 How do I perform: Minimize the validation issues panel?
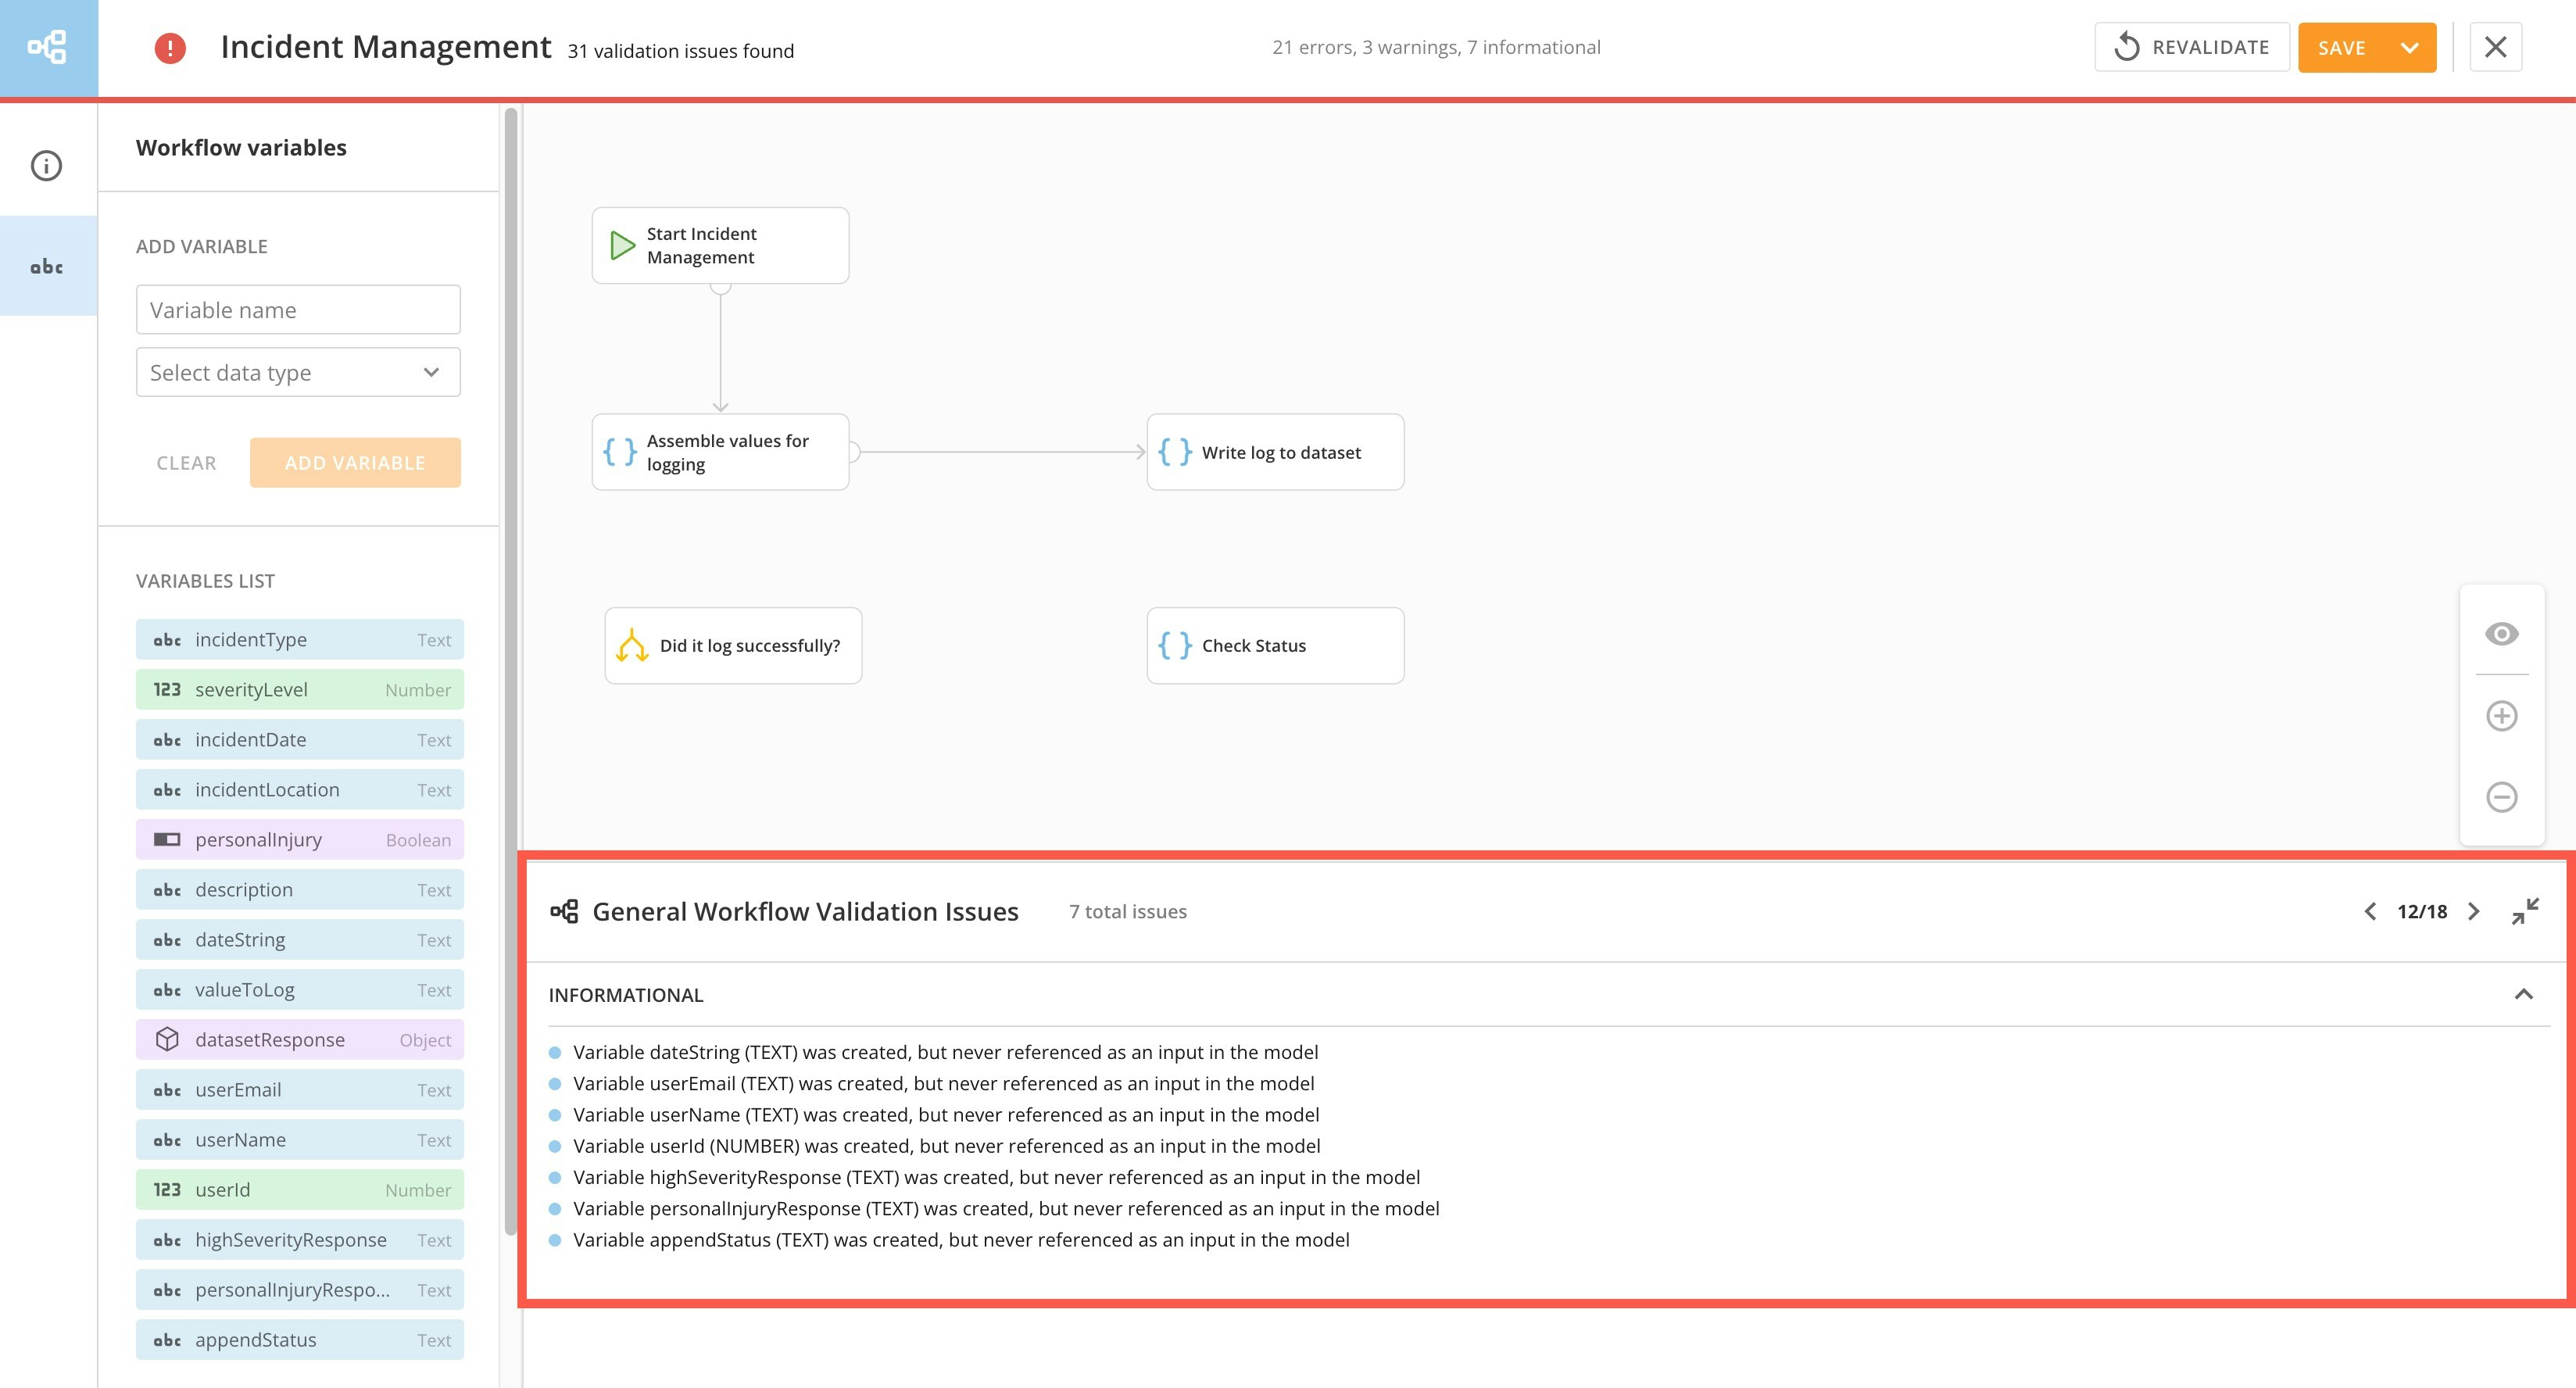pyautogui.click(x=2525, y=911)
